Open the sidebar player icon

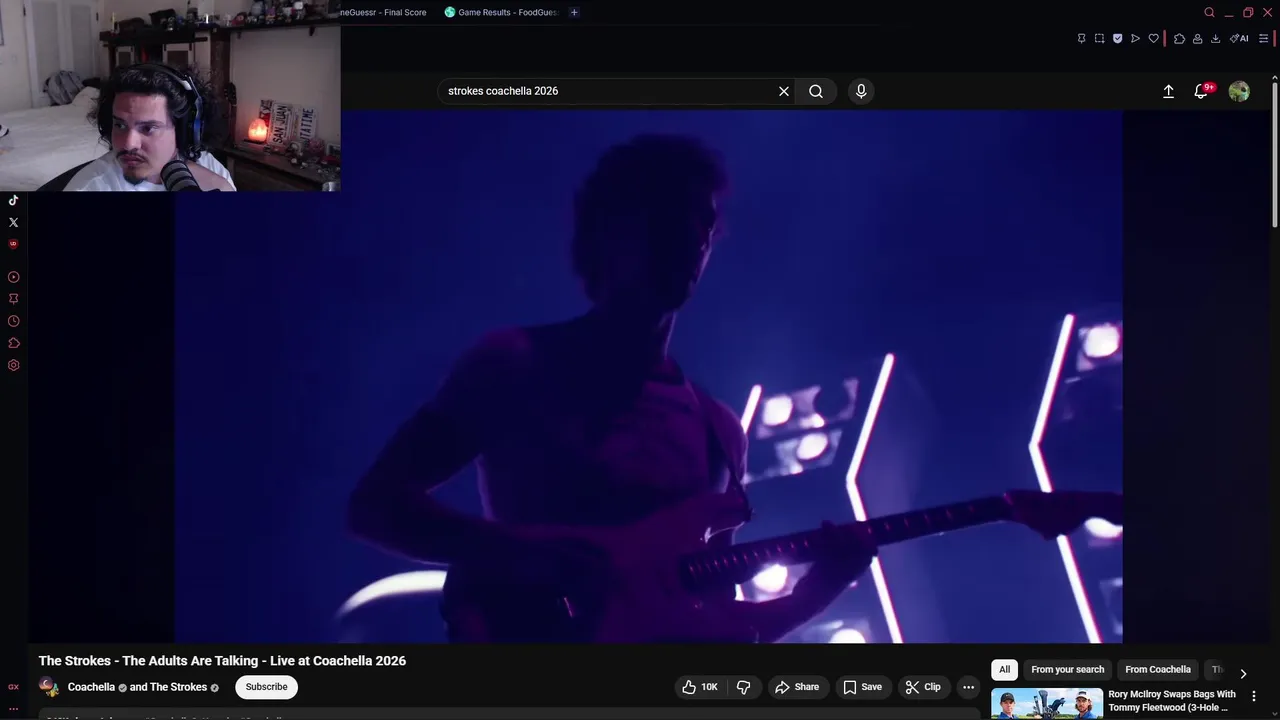(x=13, y=277)
